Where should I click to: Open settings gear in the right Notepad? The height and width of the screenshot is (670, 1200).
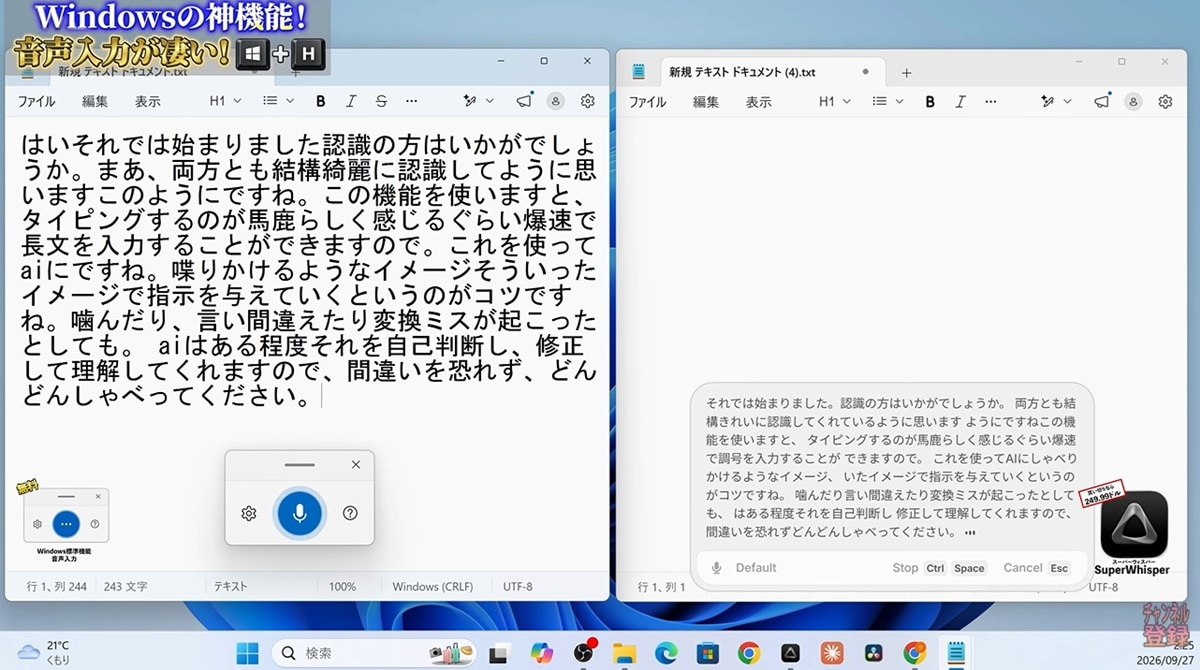1165,101
